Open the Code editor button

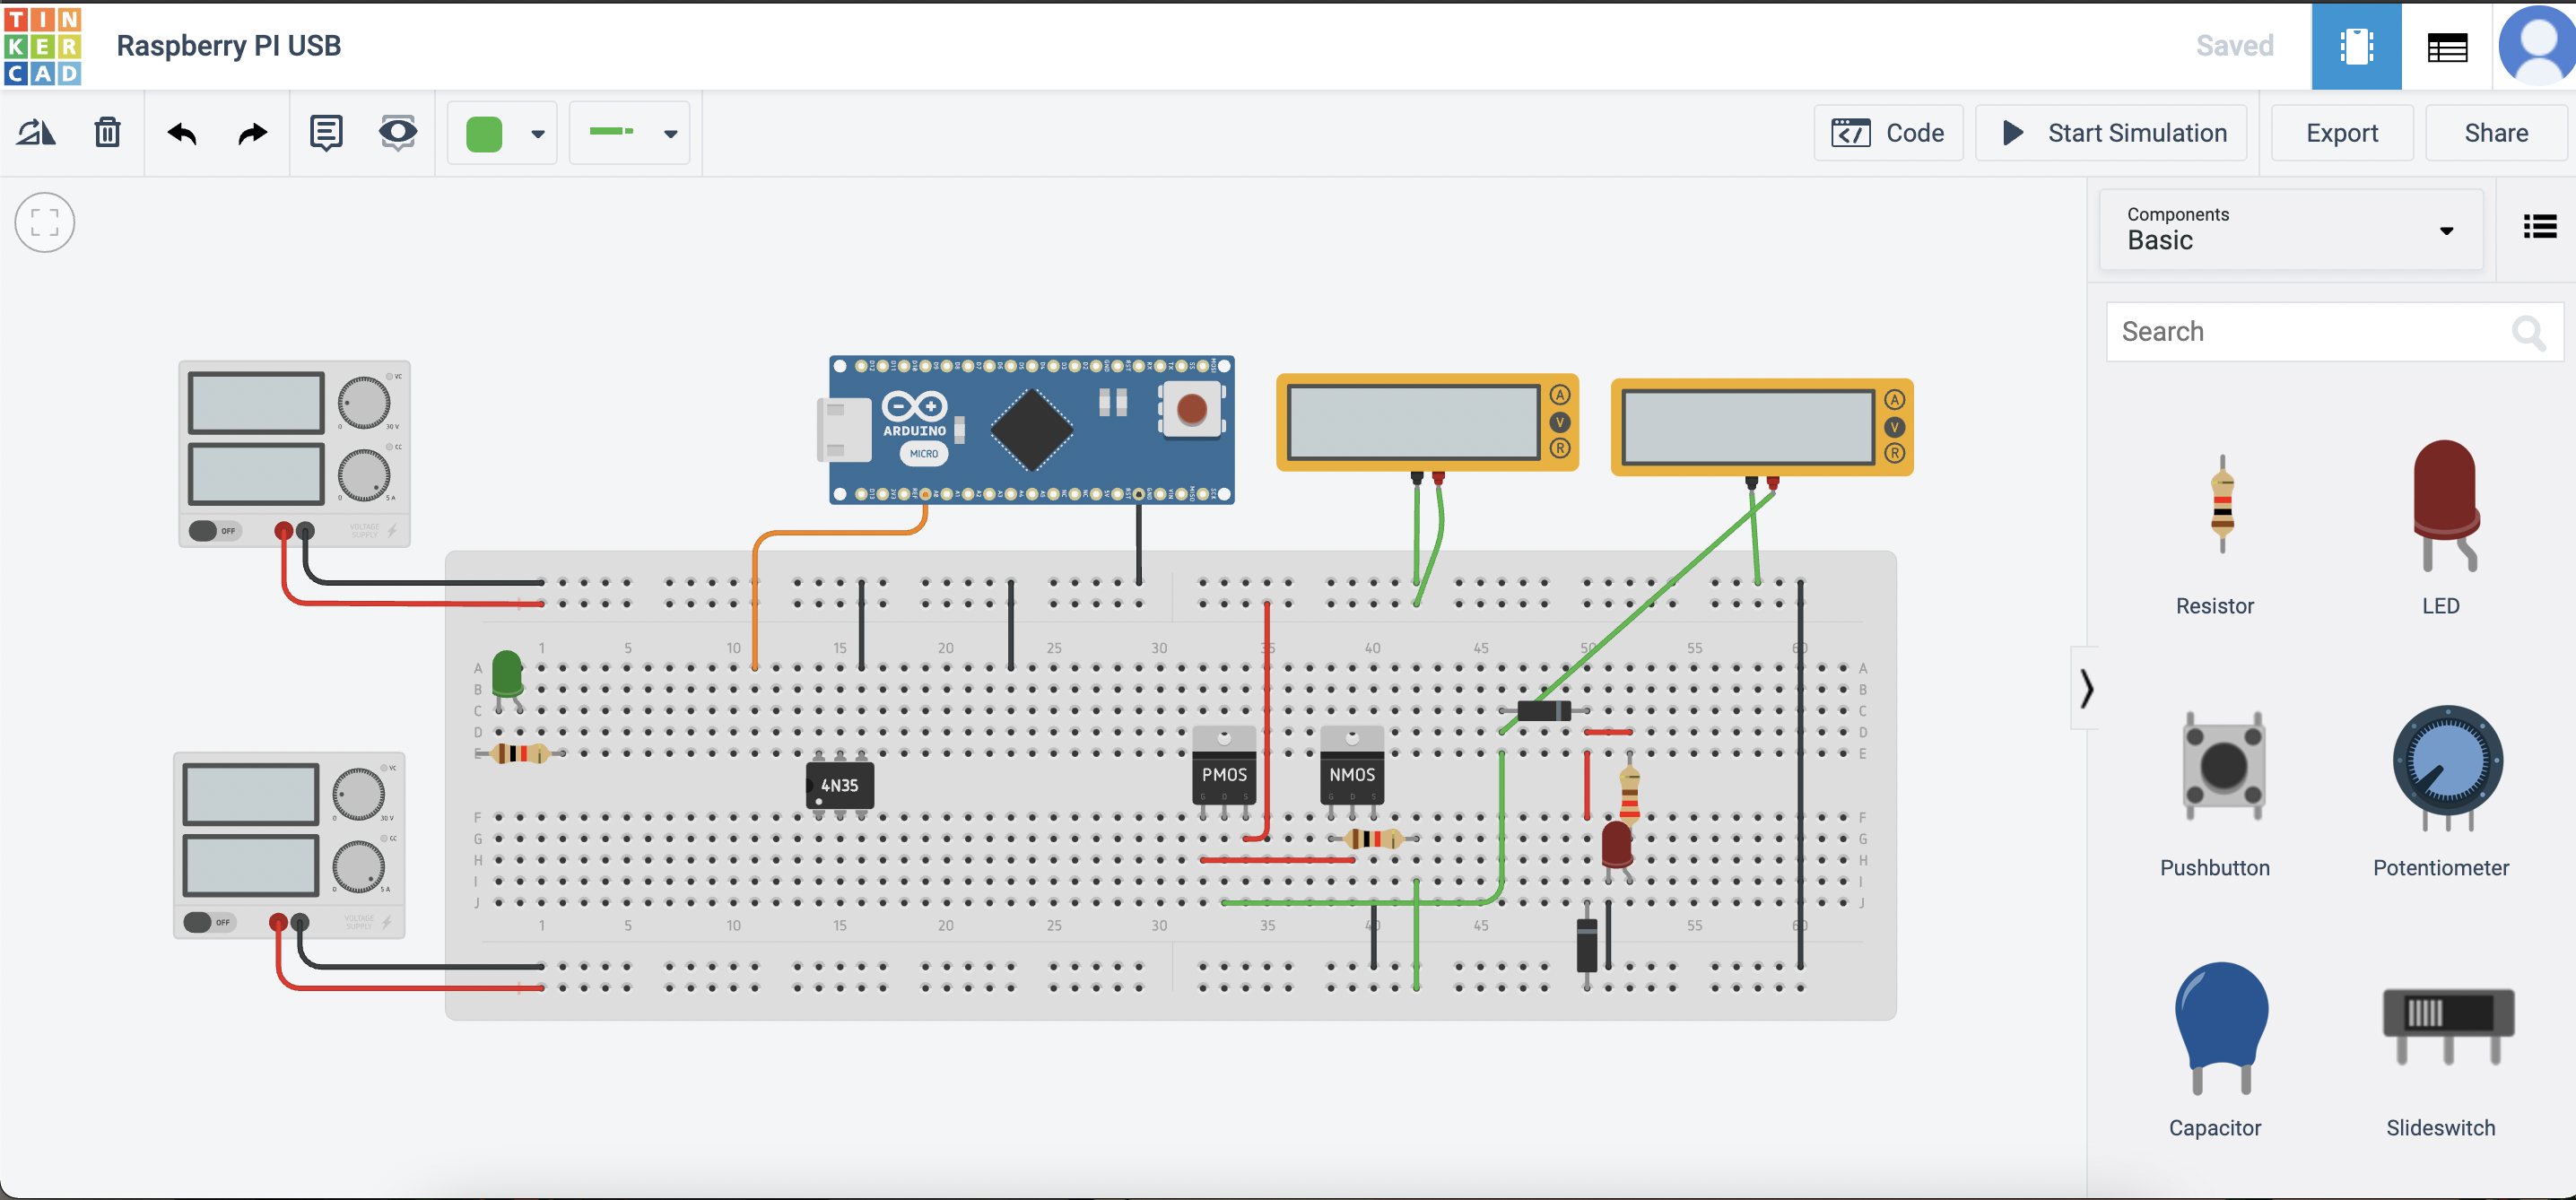[1888, 133]
